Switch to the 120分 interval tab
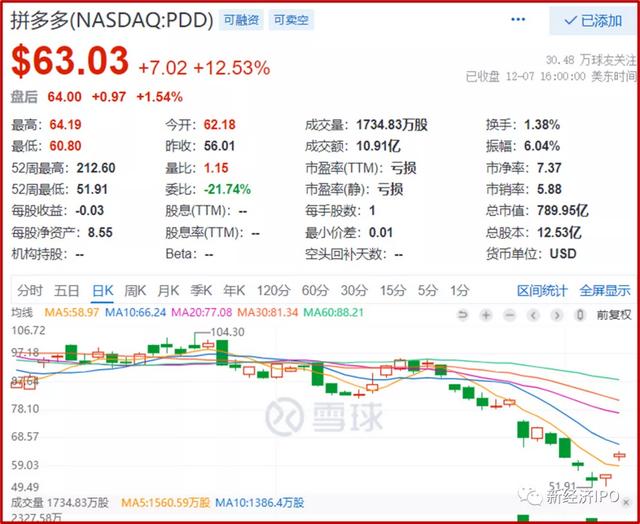The image size is (640, 524). tap(273, 291)
